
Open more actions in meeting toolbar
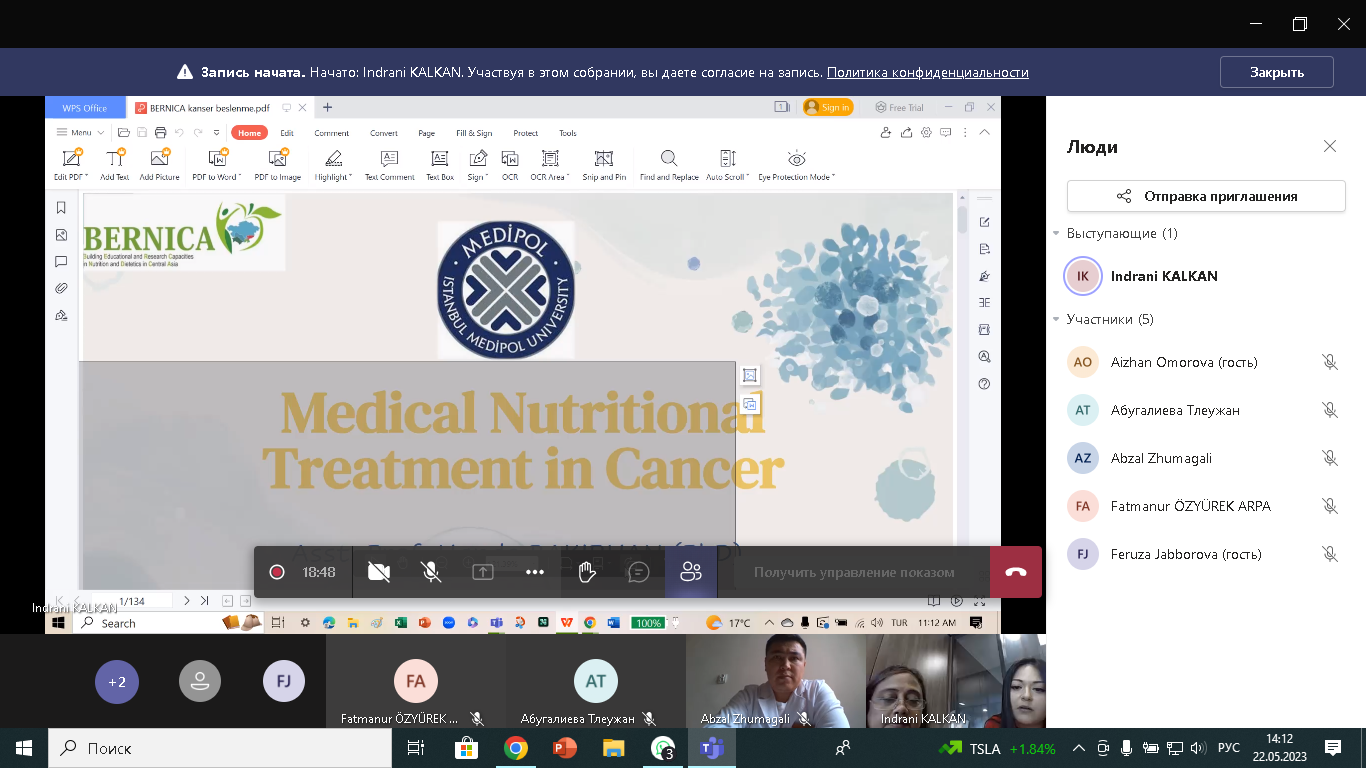click(x=535, y=572)
